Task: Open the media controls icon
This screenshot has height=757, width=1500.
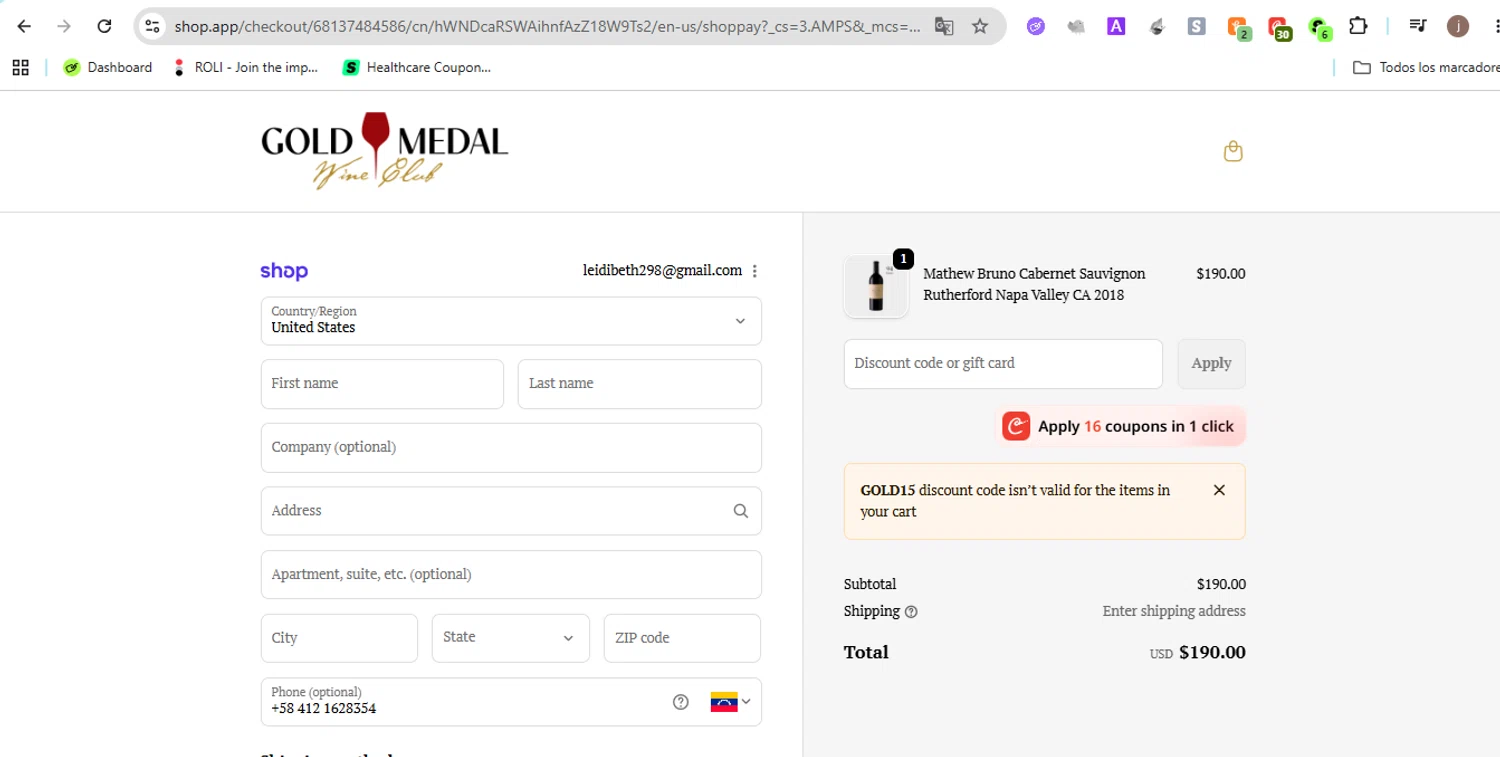Action: pos(1417,26)
